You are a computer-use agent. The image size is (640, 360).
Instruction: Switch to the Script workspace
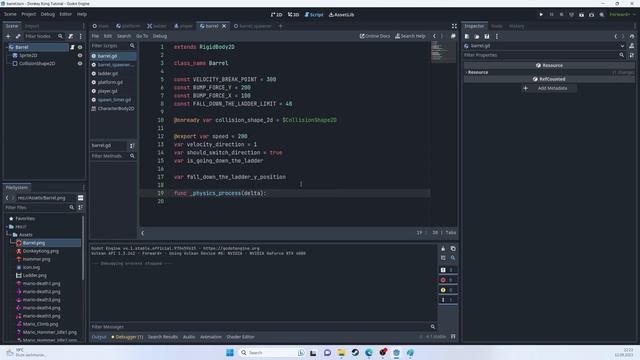click(x=313, y=15)
